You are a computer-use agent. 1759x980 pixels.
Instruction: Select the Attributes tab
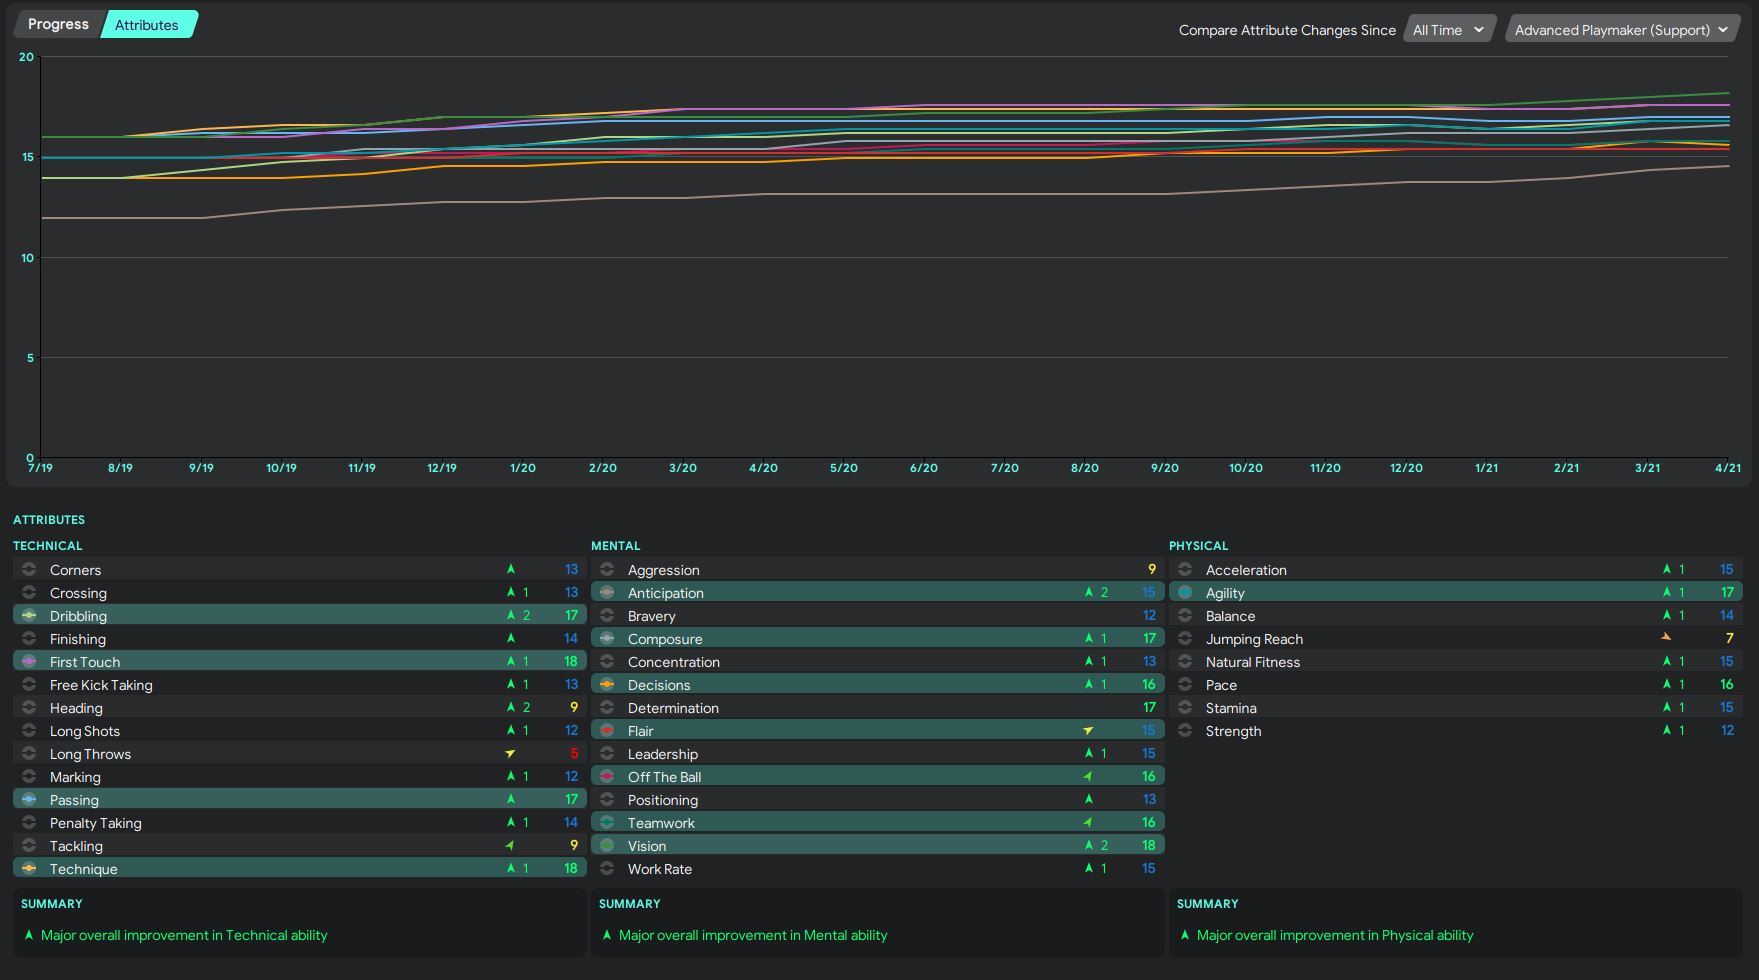pos(146,25)
